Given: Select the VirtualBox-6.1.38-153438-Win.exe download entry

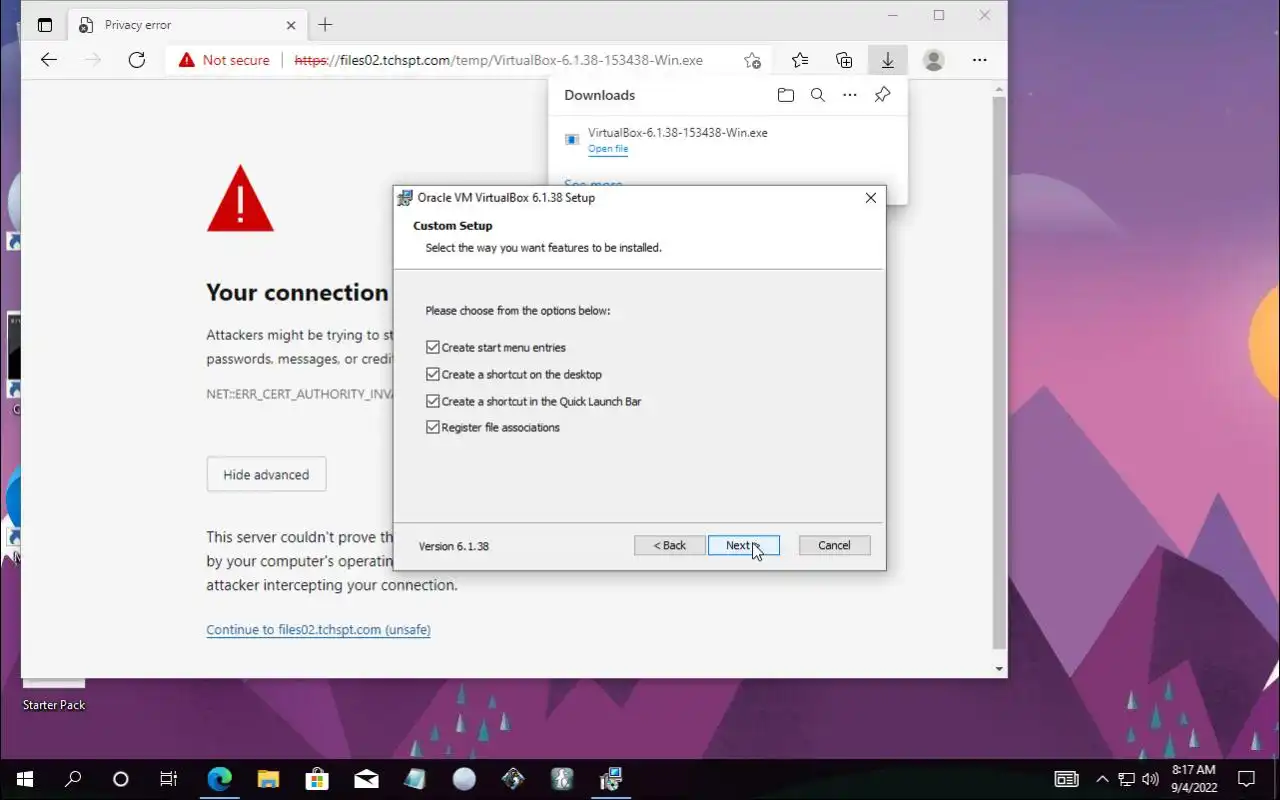Looking at the screenshot, I should pos(728,140).
